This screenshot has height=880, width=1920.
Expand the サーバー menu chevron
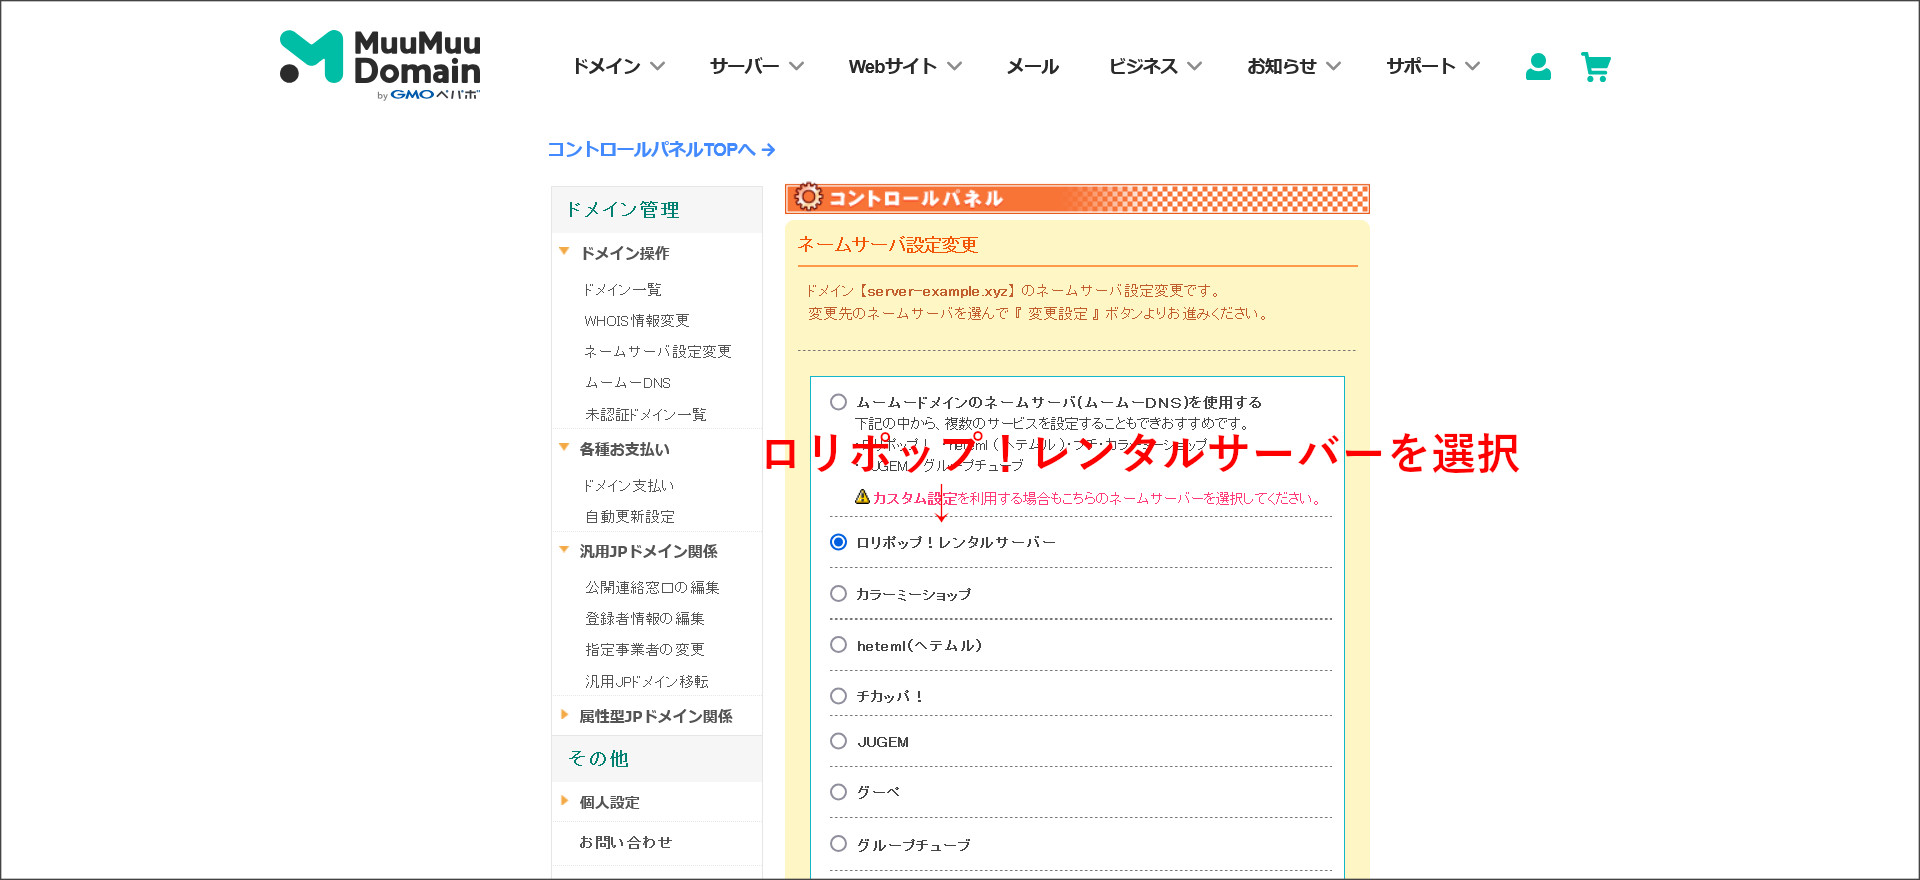coord(796,66)
